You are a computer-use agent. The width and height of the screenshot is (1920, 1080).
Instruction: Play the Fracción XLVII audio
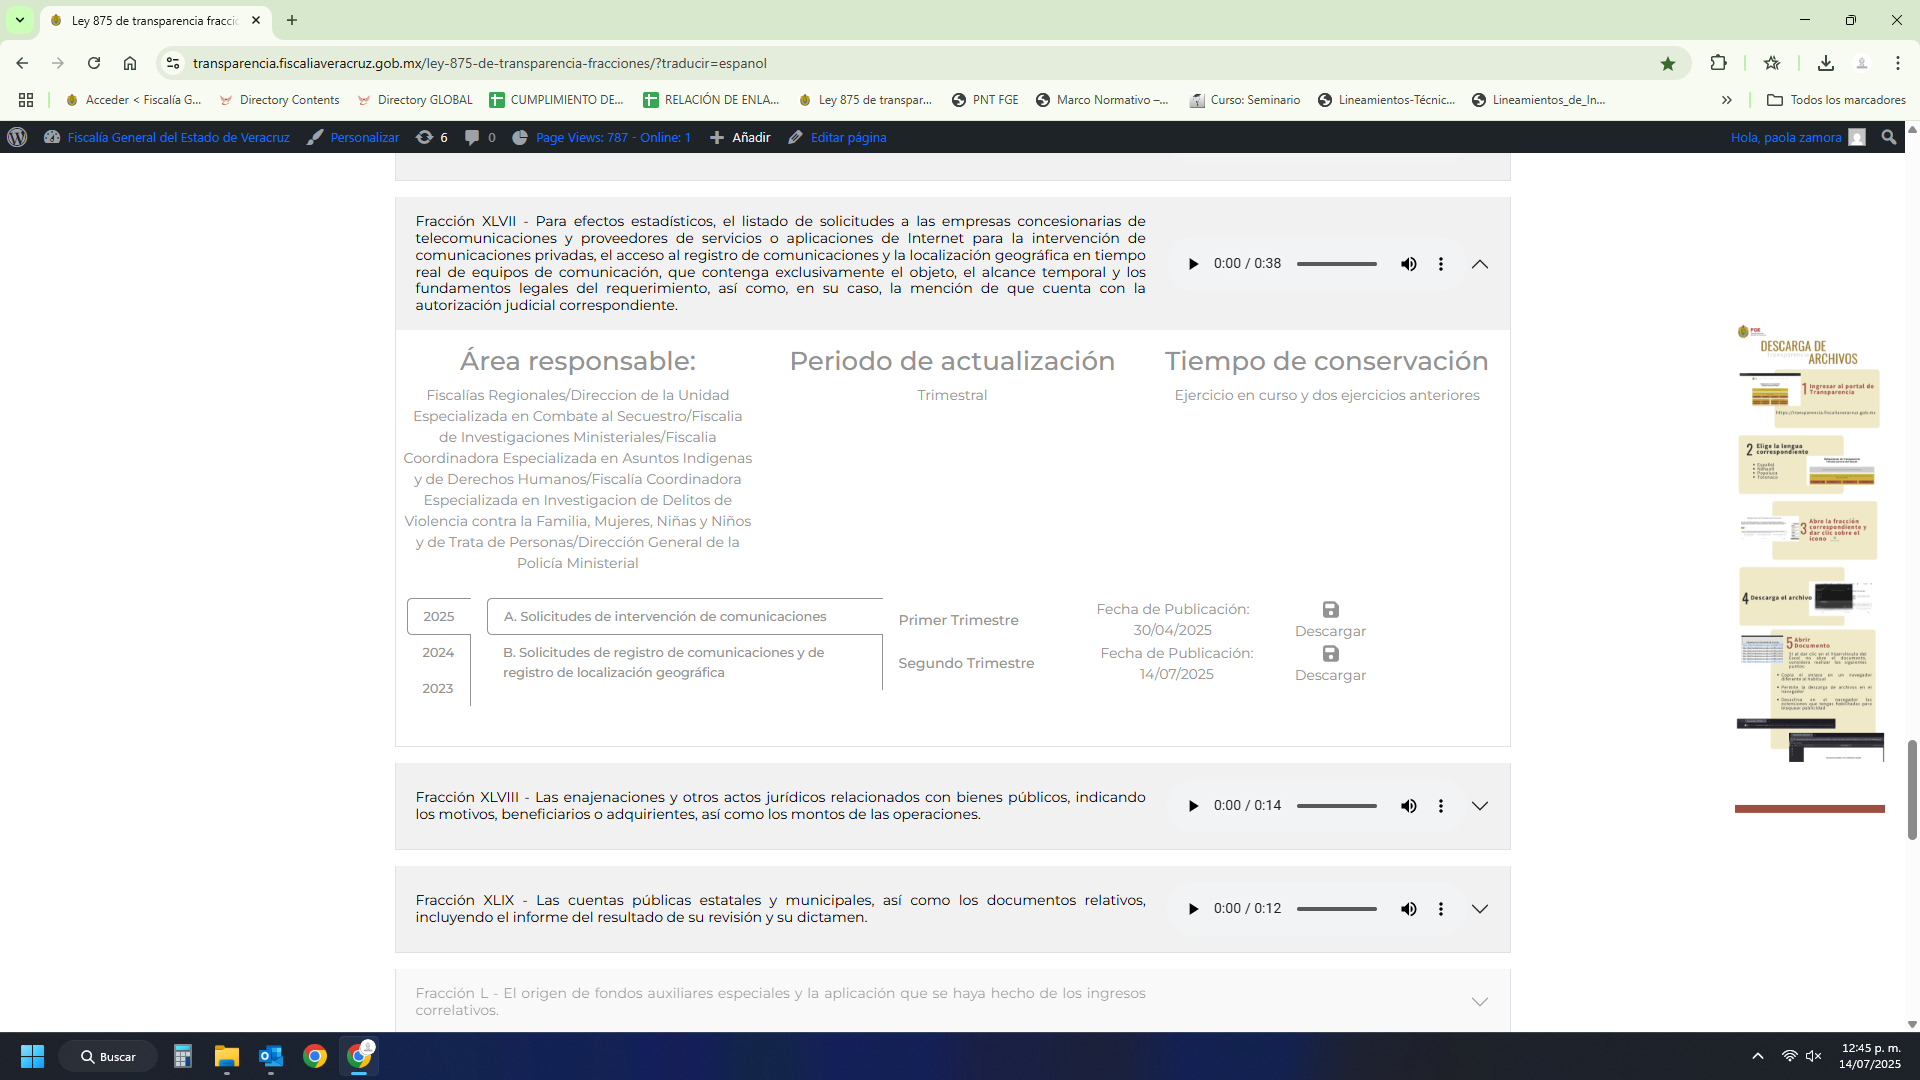pos(1193,264)
